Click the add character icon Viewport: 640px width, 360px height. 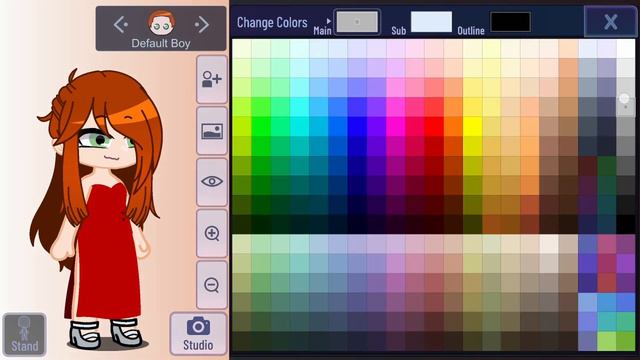coord(212,79)
